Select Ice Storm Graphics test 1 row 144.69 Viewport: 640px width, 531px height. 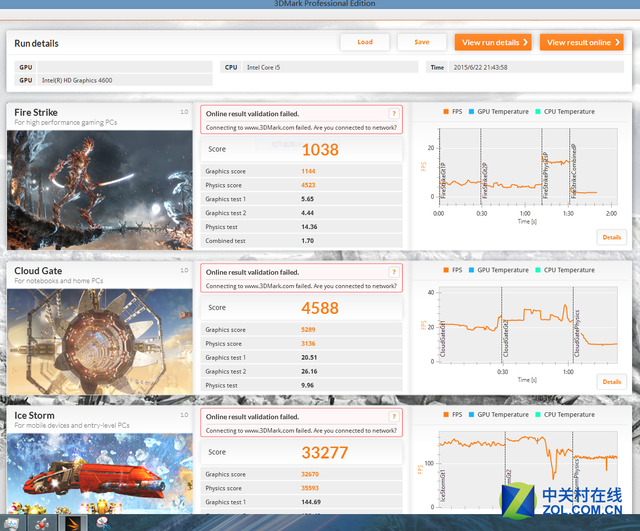[301, 502]
